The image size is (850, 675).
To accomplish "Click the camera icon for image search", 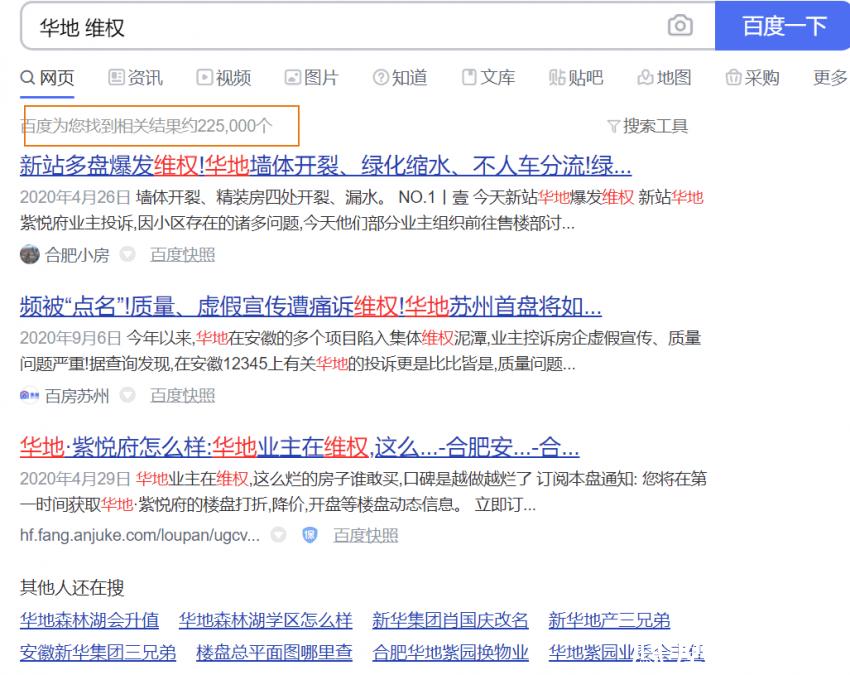I will pos(682,27).
